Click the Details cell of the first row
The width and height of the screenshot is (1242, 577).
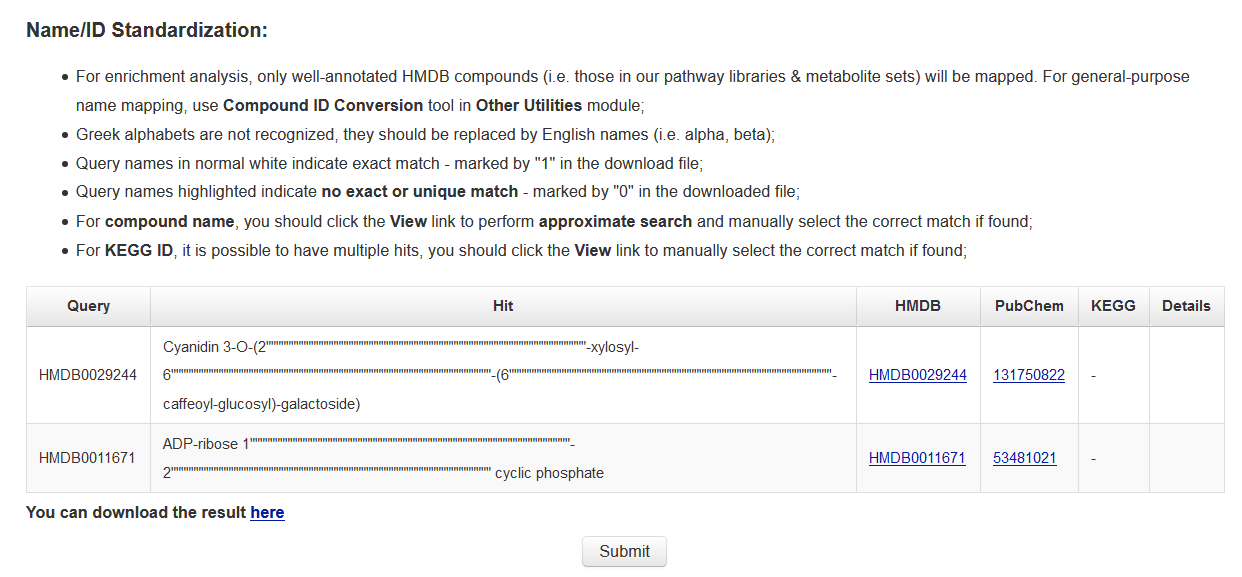[1186, 375]
